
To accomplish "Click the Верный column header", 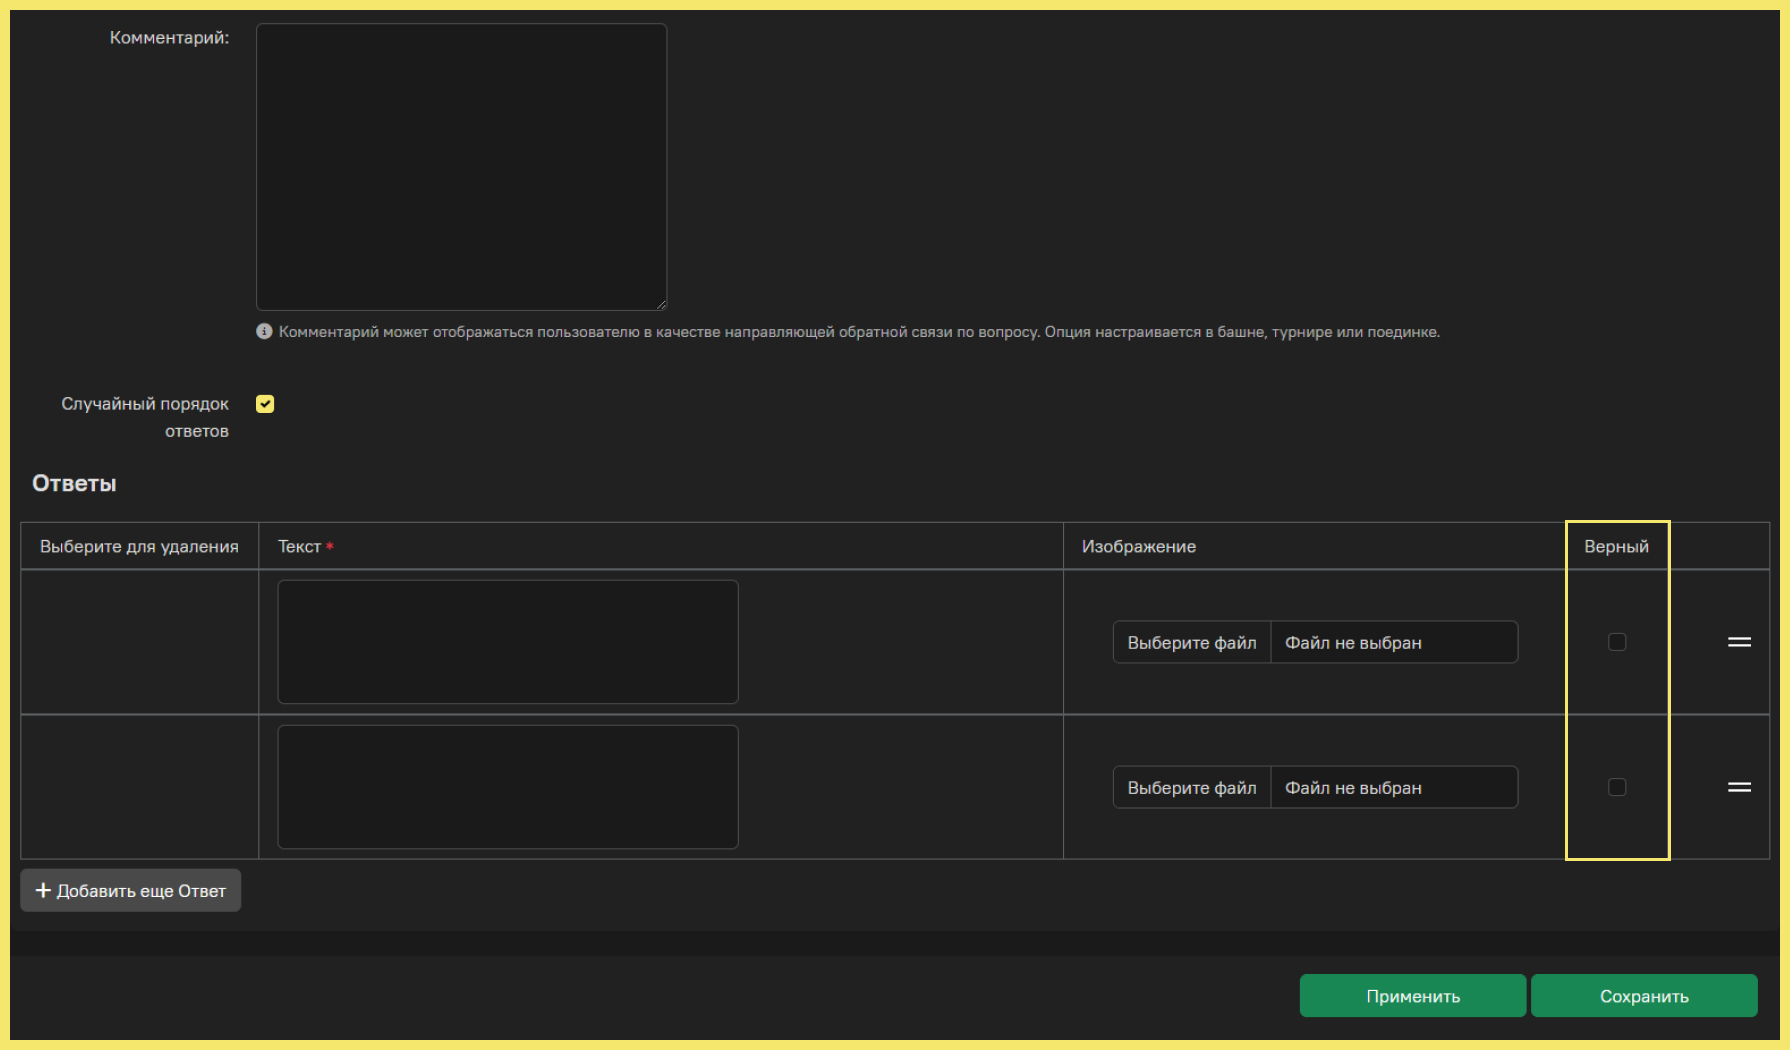I will point(1616,546).
